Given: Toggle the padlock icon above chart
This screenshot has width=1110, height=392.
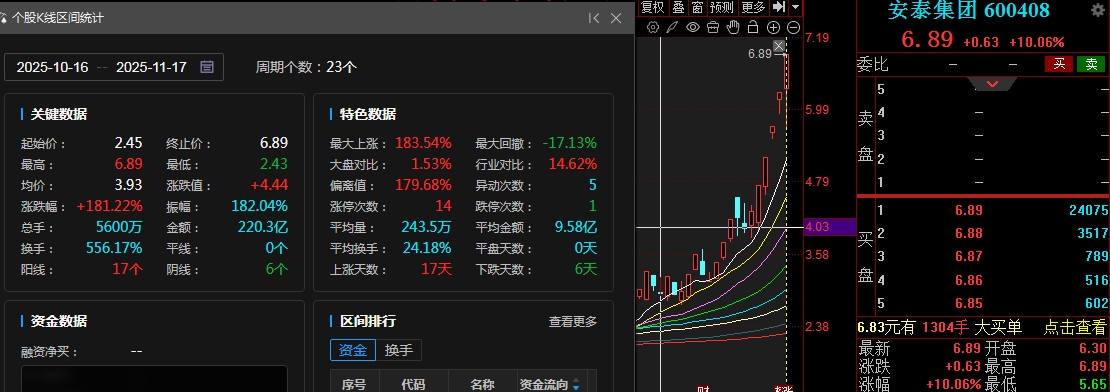Looking at the screenshot, I should tap(753, 28).
